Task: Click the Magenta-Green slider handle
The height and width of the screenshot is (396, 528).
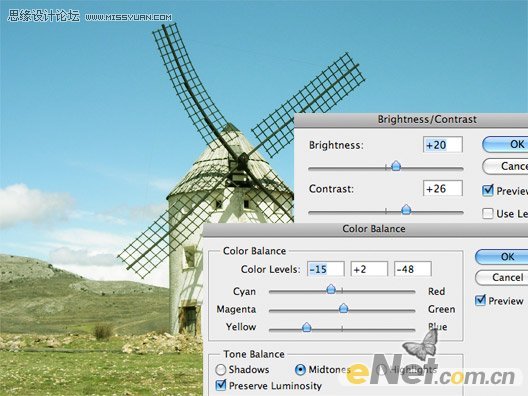Action: click(x=343, y=308)
